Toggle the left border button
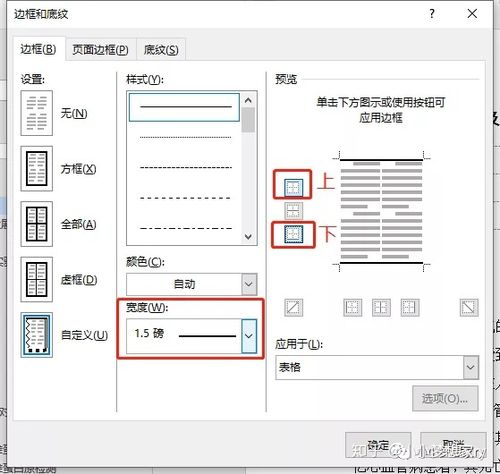 point(353,307)
